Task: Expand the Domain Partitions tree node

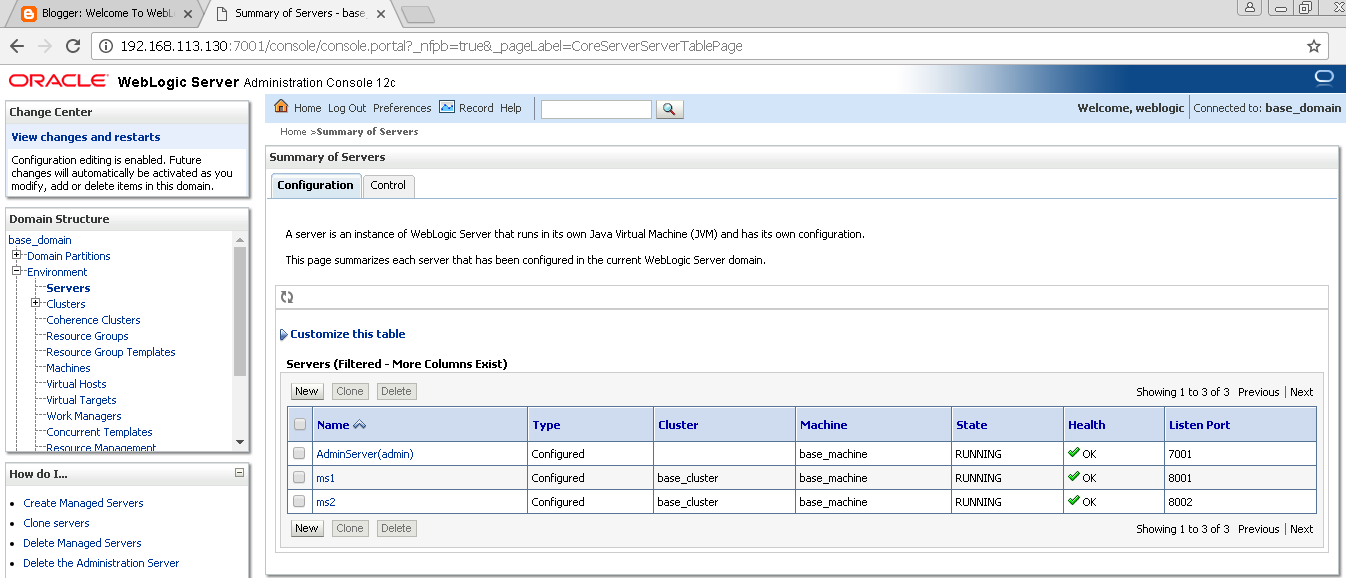Action: [17, 255]
